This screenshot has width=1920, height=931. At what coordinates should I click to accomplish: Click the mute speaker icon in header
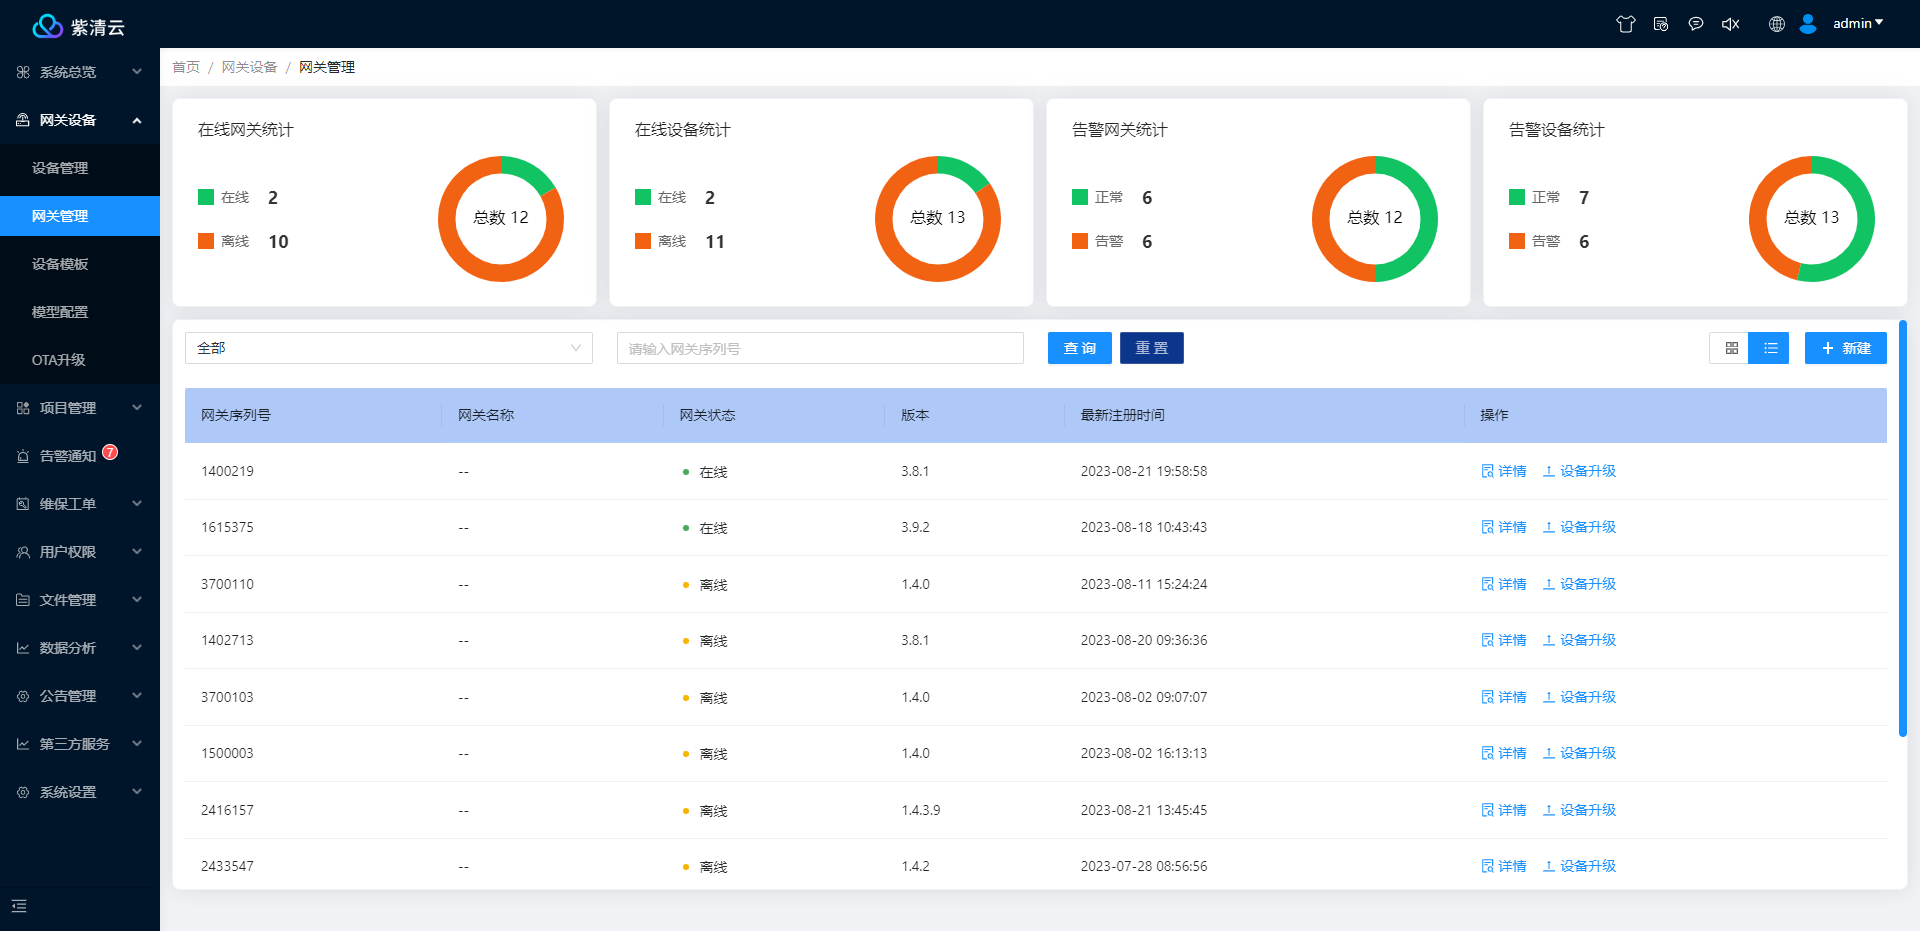click(x=1731, y=24)
